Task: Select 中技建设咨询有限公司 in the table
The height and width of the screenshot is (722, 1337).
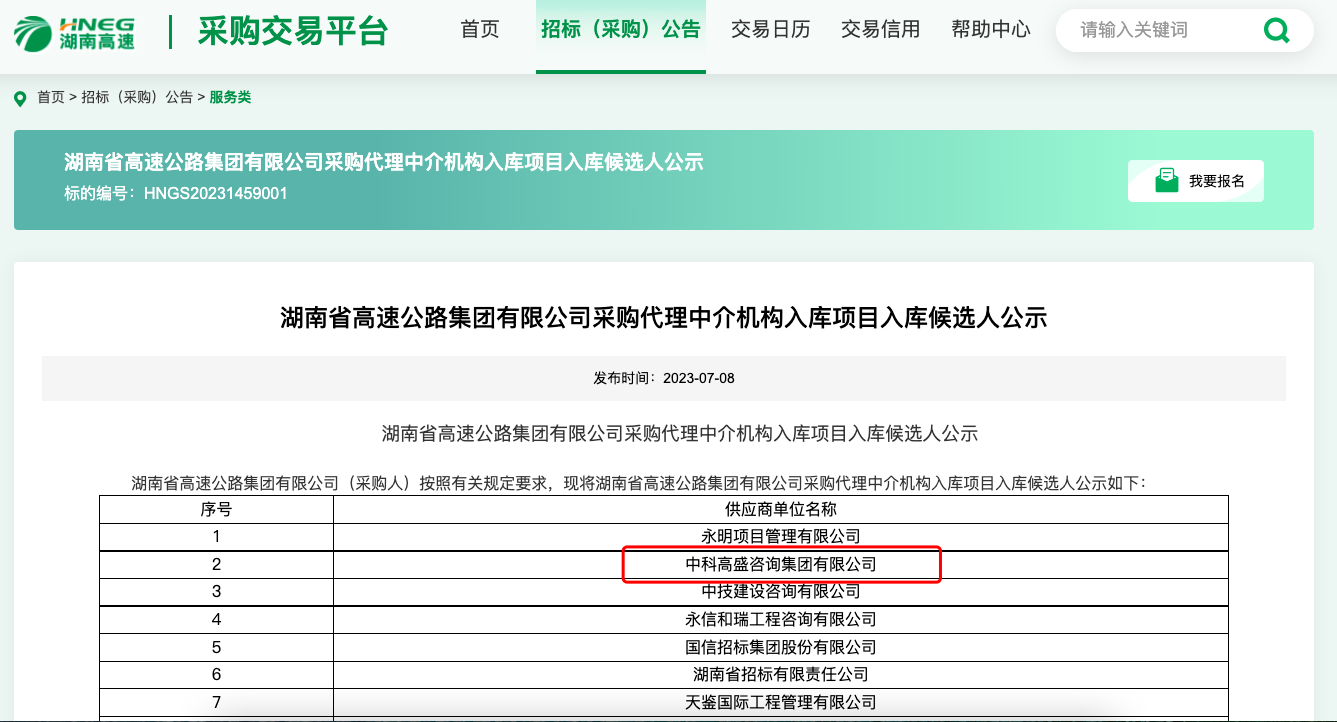Action: [x=781, y=592]
